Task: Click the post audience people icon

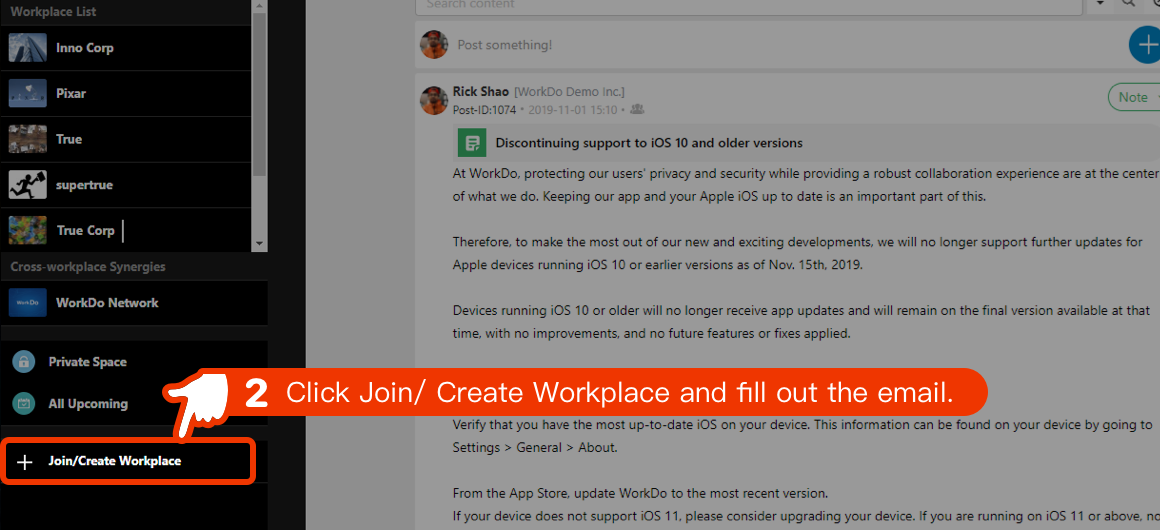Action: (x=637, y=110)
